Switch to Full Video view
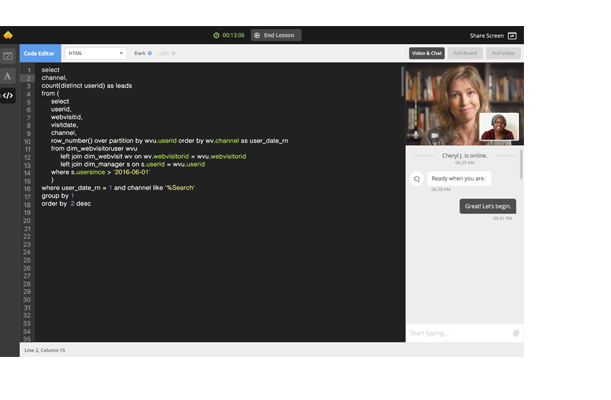The height and width of the screenshot is (400, 611). pyautogui.click(x=503, y=53)
